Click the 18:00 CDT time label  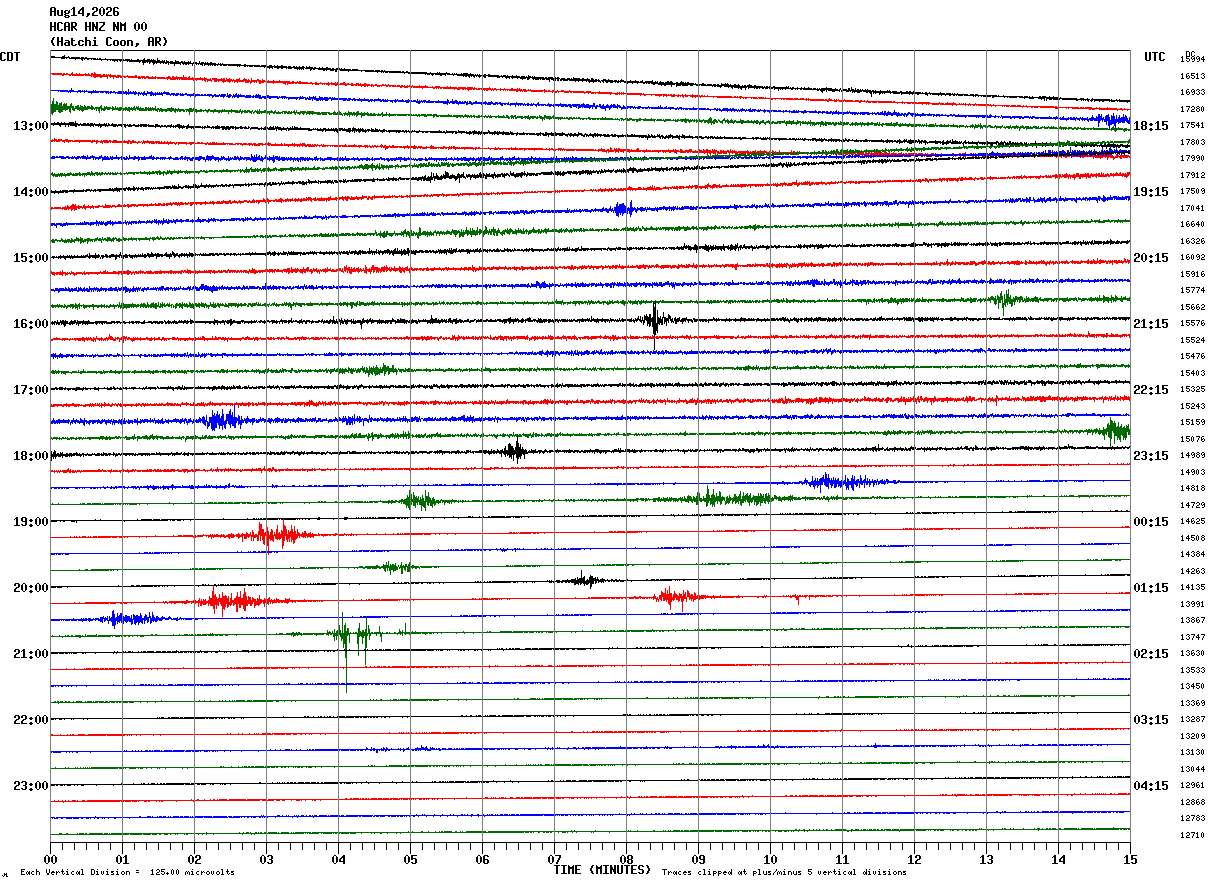point(31,456)
